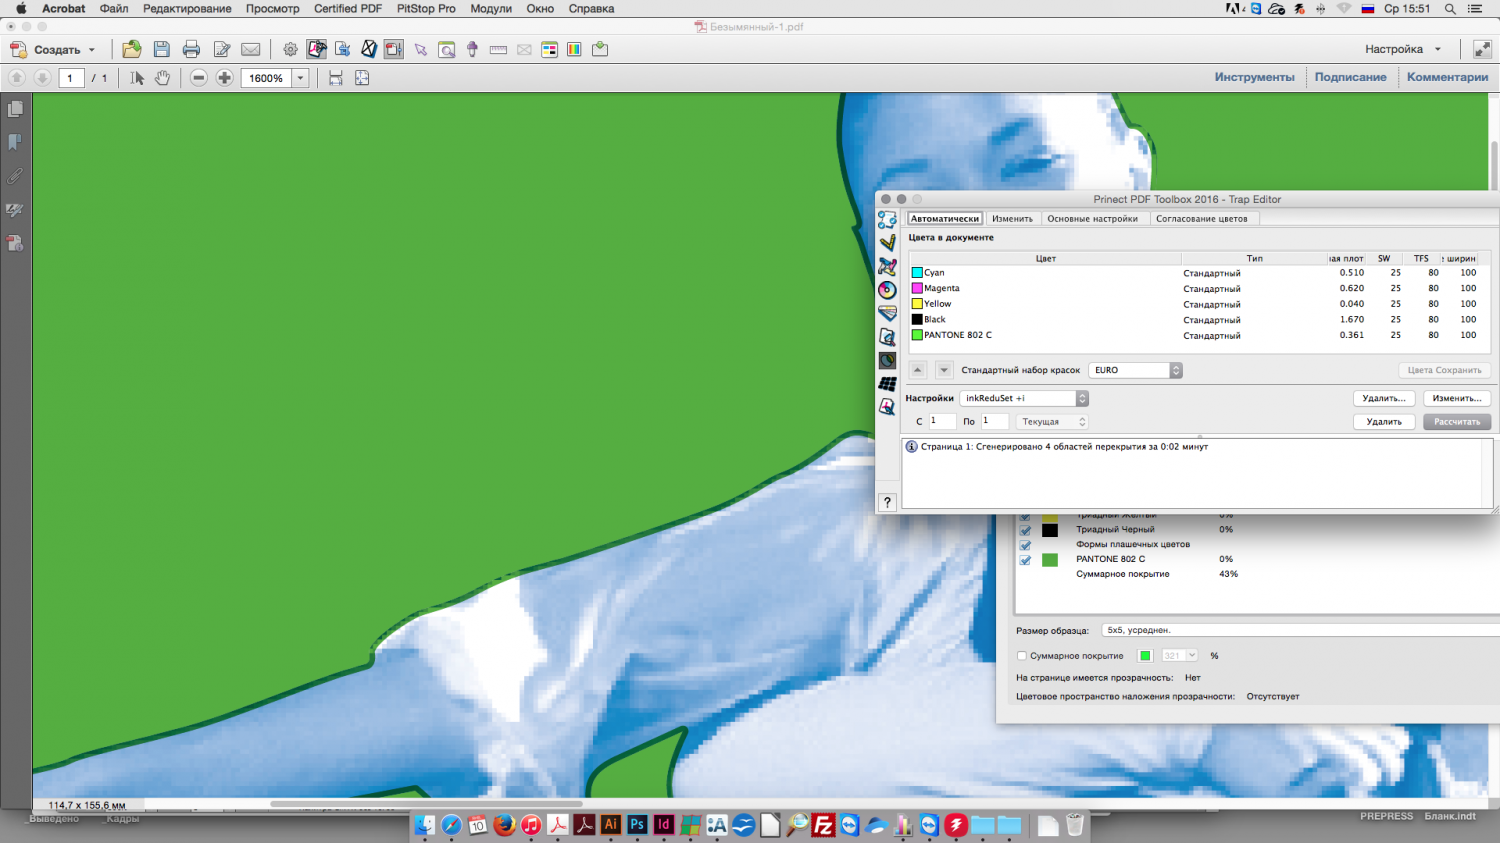The image size is (1500, 843).
Task: Open the Текущая page range dropdown
Action: [1052, 422]
